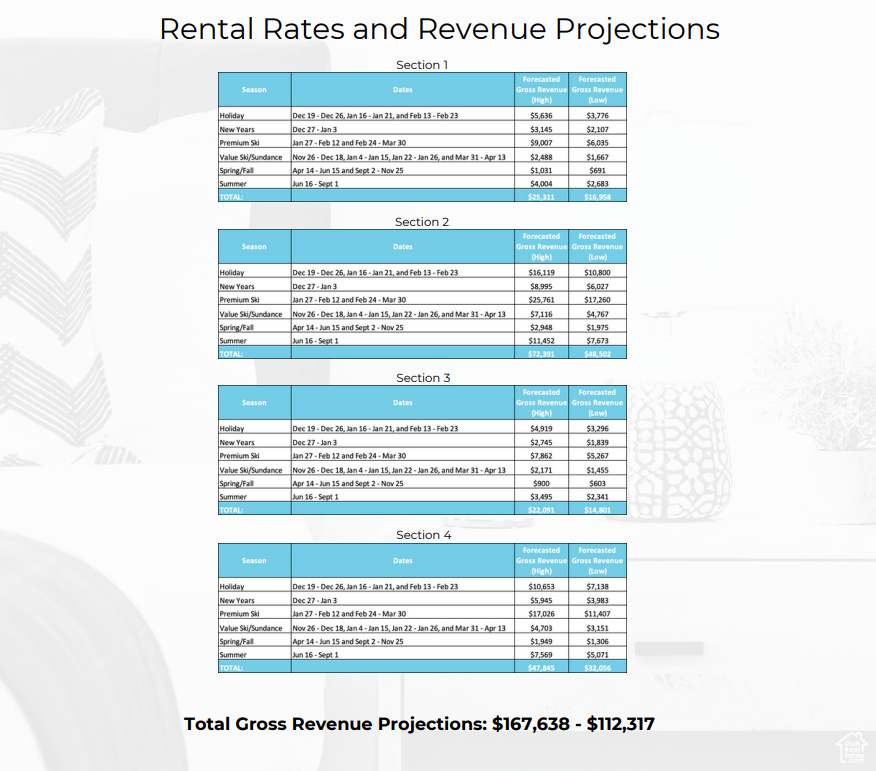The height and width of the screenshot is (771, 876).
Task: Select the Section 1 heading
Action: (422, 65)
